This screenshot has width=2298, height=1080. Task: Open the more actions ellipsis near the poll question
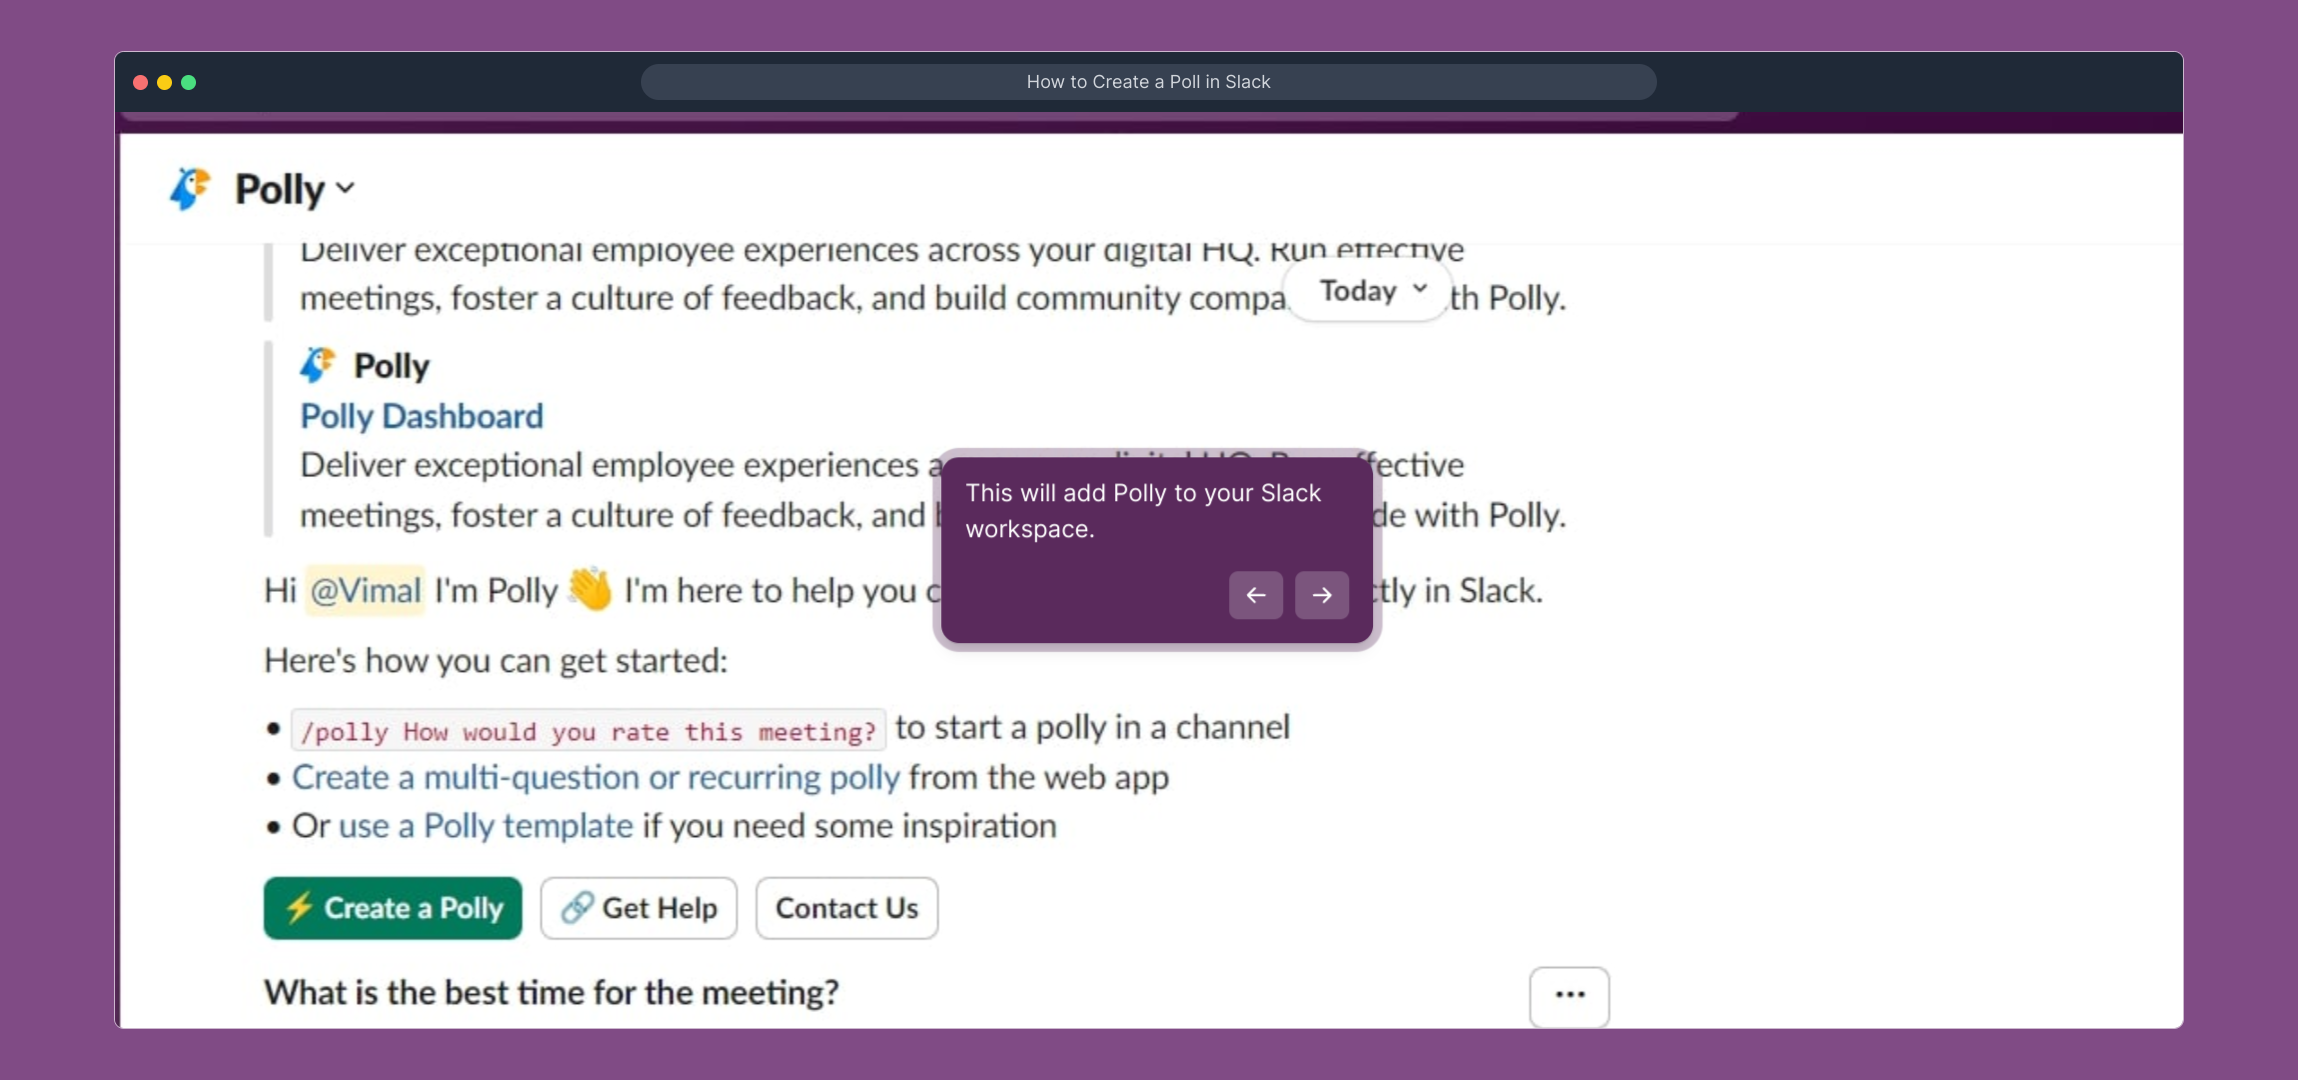pos(1570,995)
